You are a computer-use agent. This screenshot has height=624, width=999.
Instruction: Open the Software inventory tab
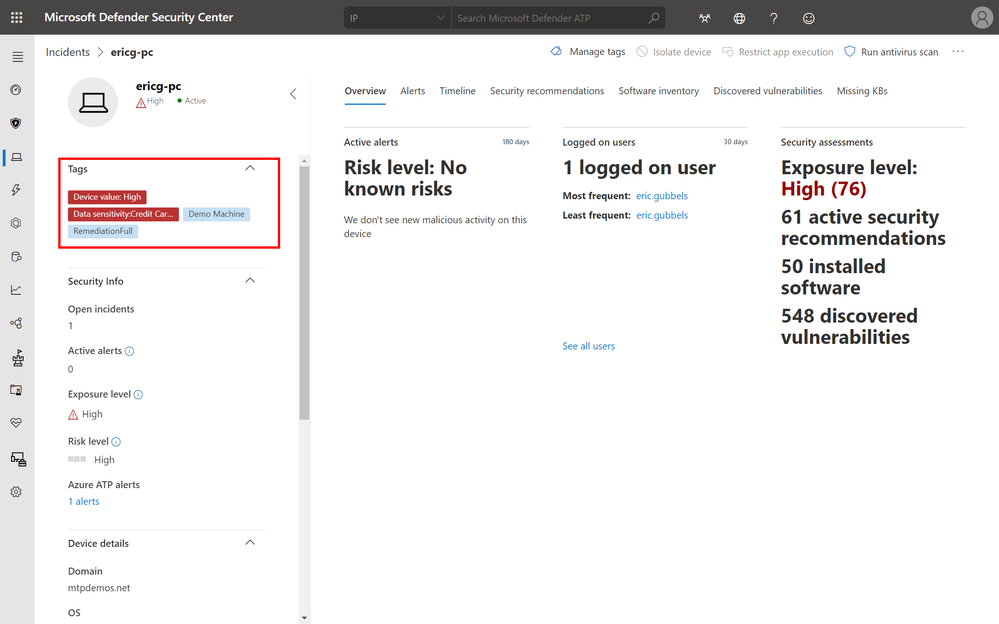tap(658, 91)
